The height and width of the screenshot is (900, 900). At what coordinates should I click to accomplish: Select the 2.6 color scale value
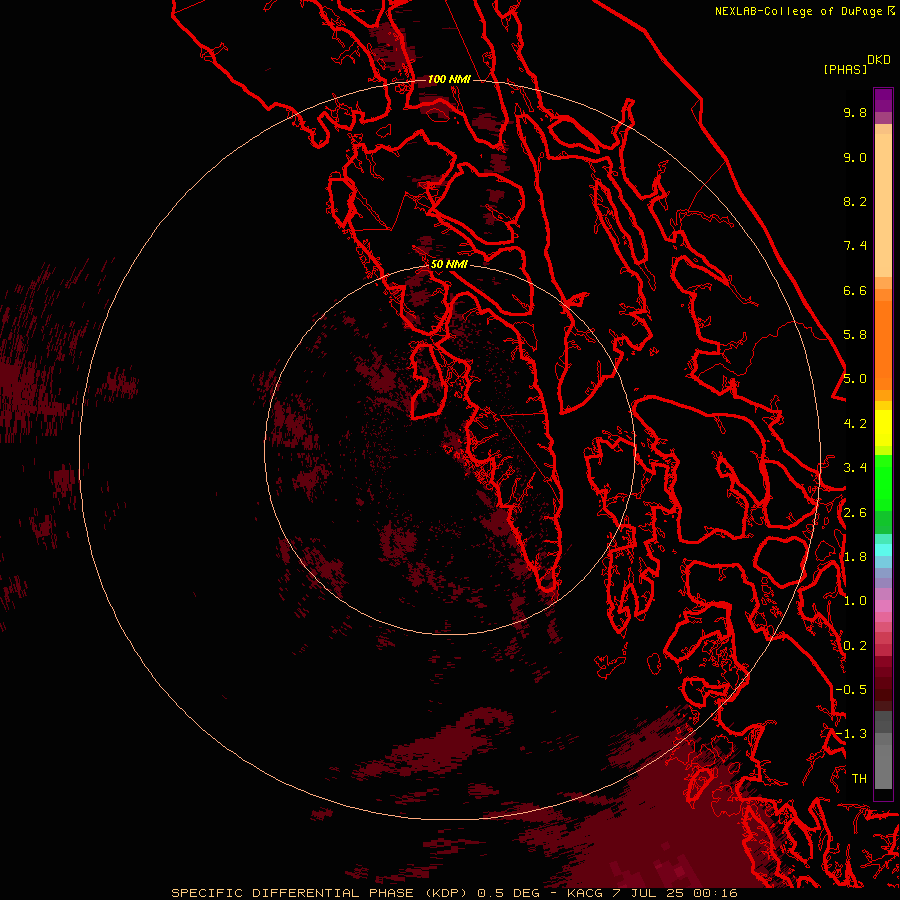click(855, 513)
